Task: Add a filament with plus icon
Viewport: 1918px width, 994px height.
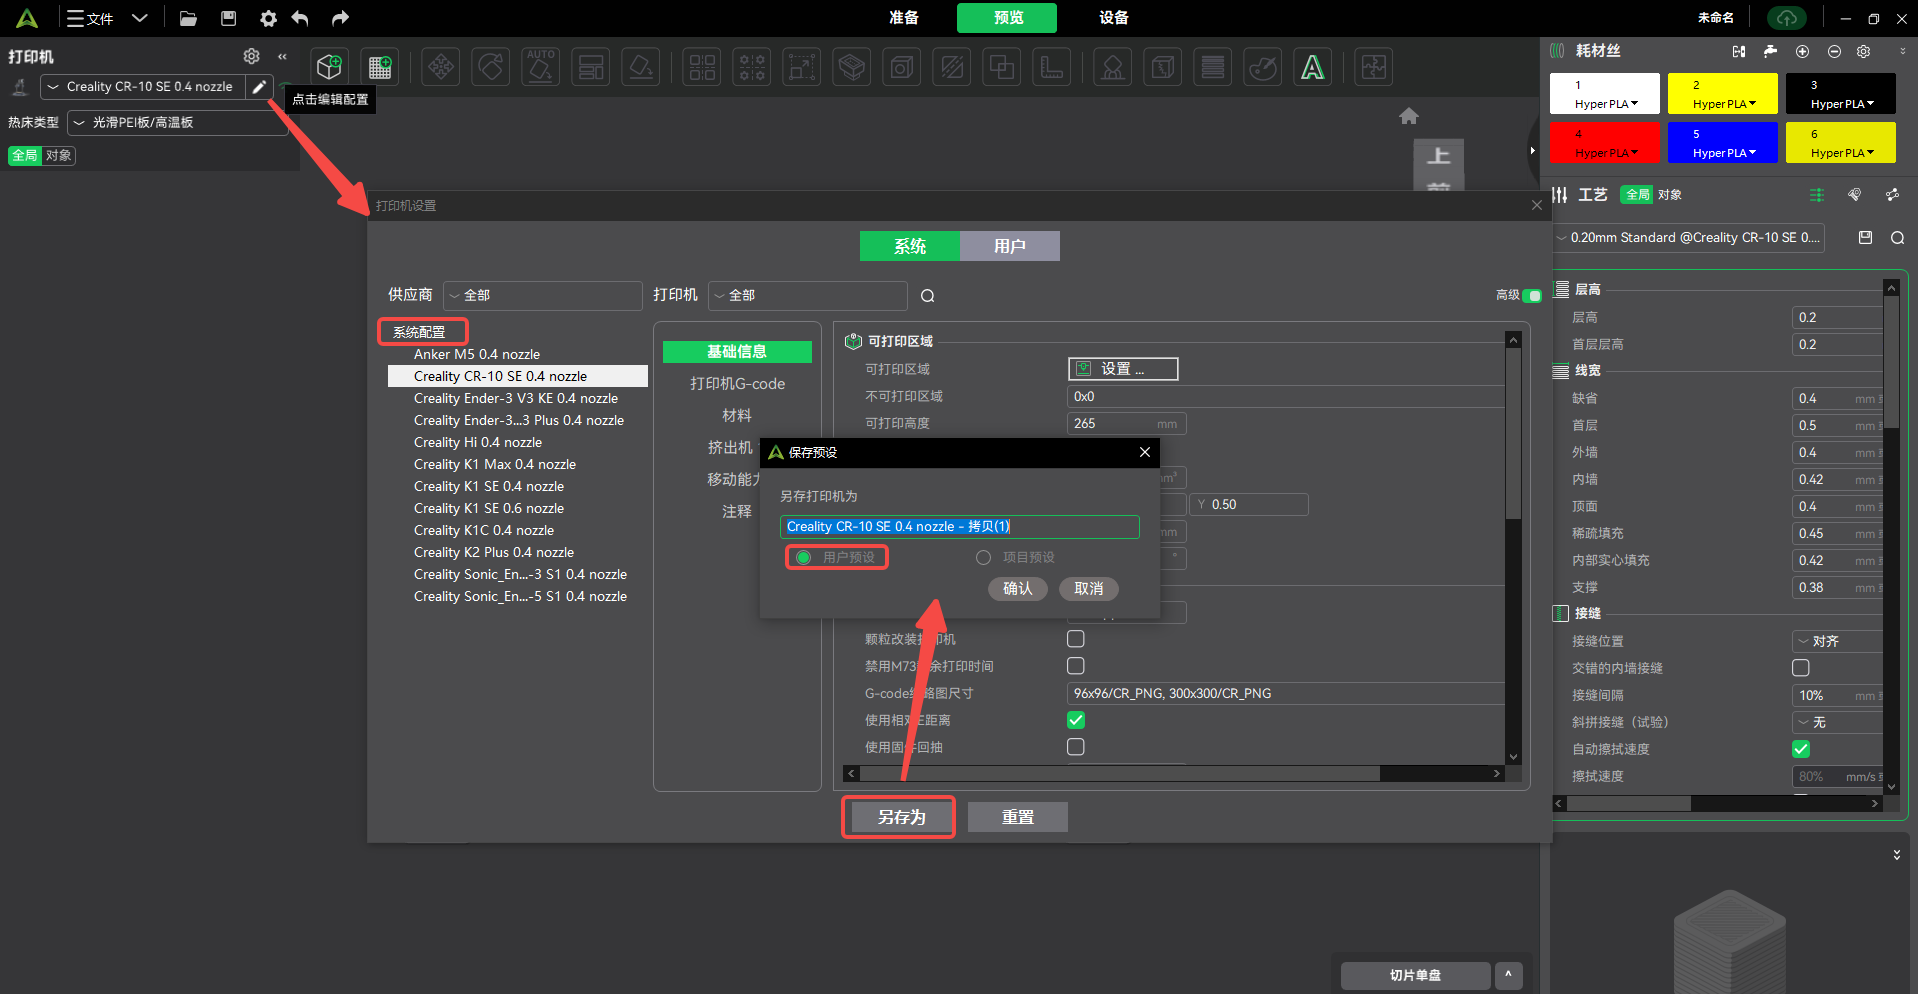Action: point(1802,51)
